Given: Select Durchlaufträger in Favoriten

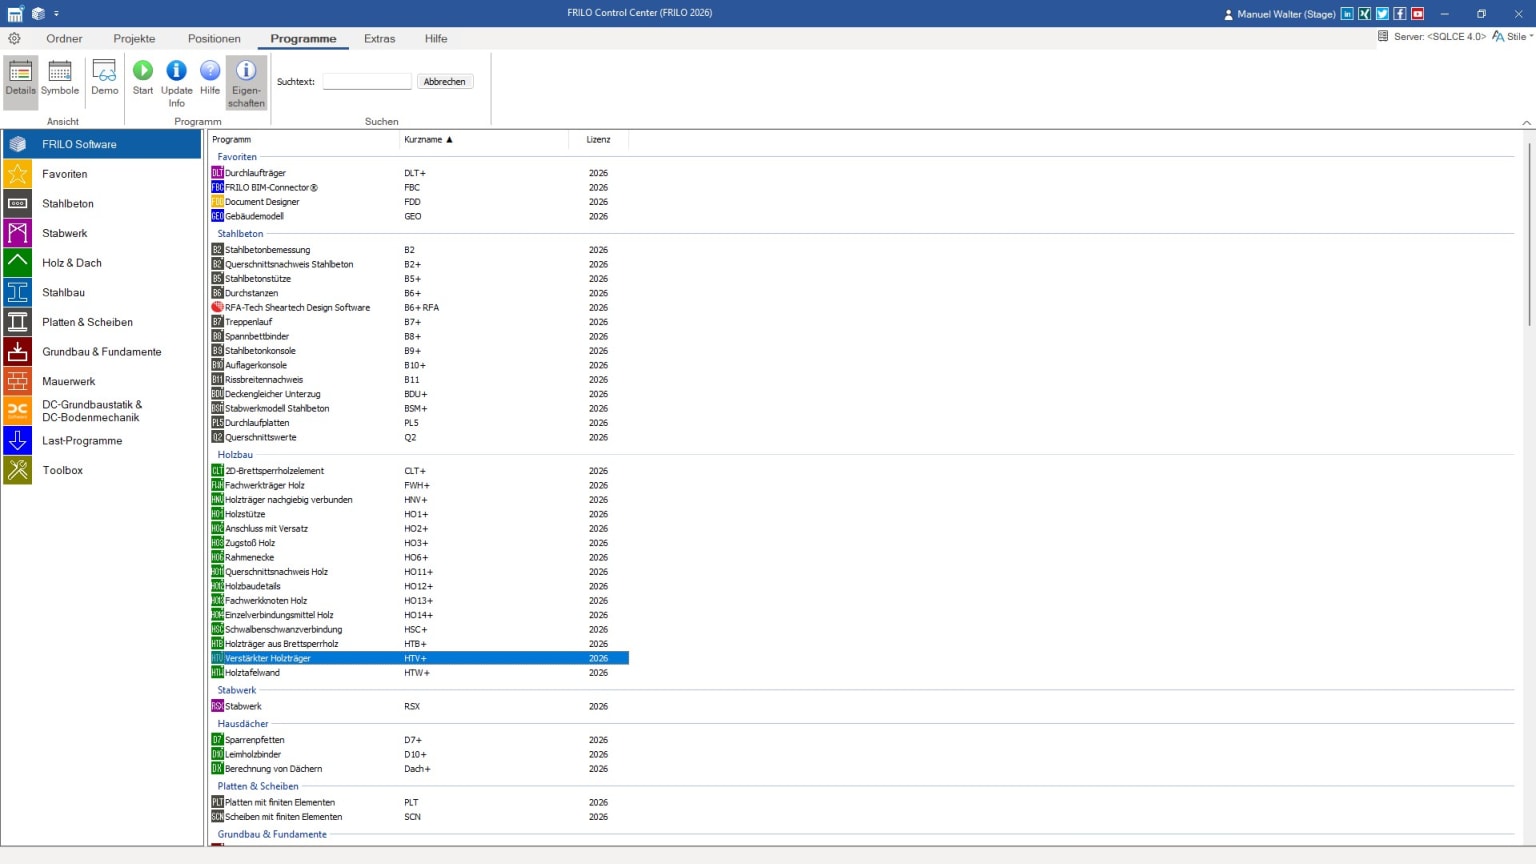Looking at the screenshot, I should [419, 173].
